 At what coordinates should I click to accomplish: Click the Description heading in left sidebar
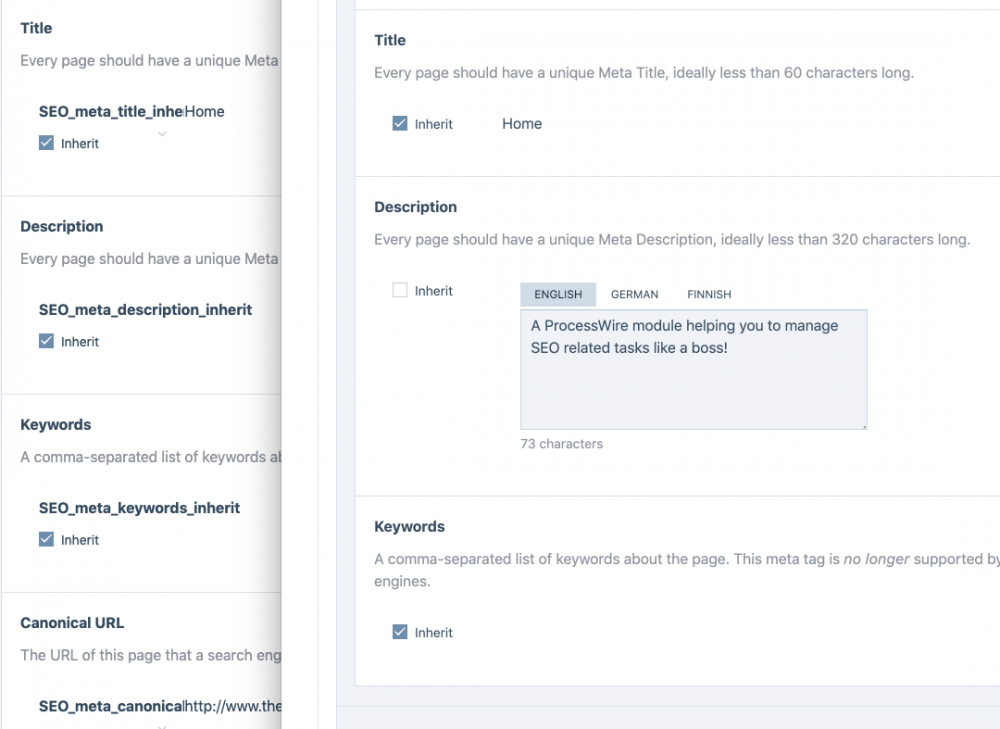pos(61,226)
